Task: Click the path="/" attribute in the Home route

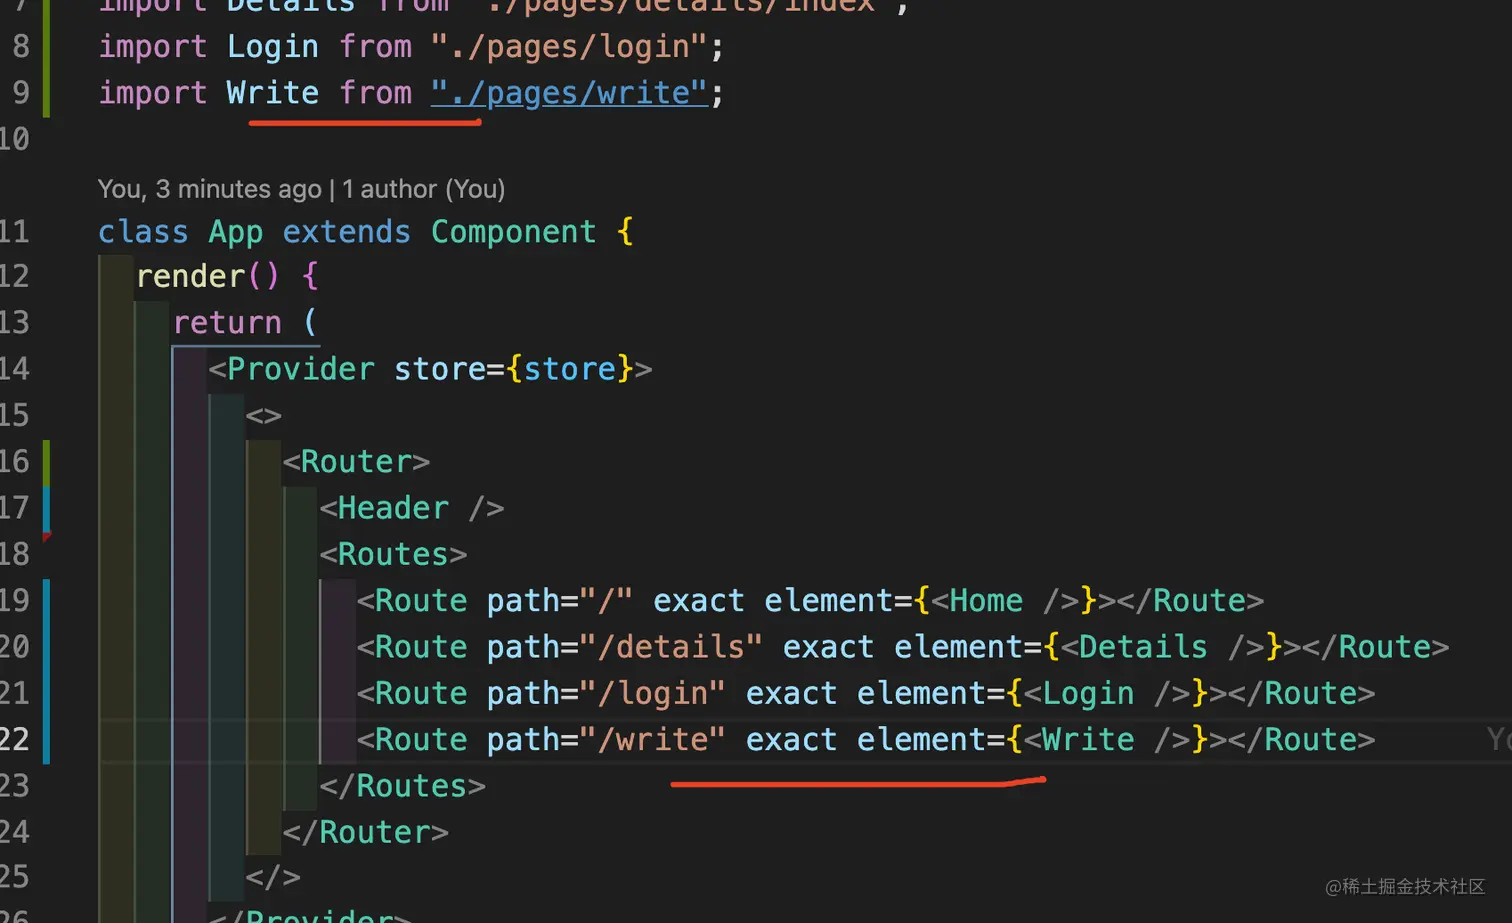Action: coord(559,601)
